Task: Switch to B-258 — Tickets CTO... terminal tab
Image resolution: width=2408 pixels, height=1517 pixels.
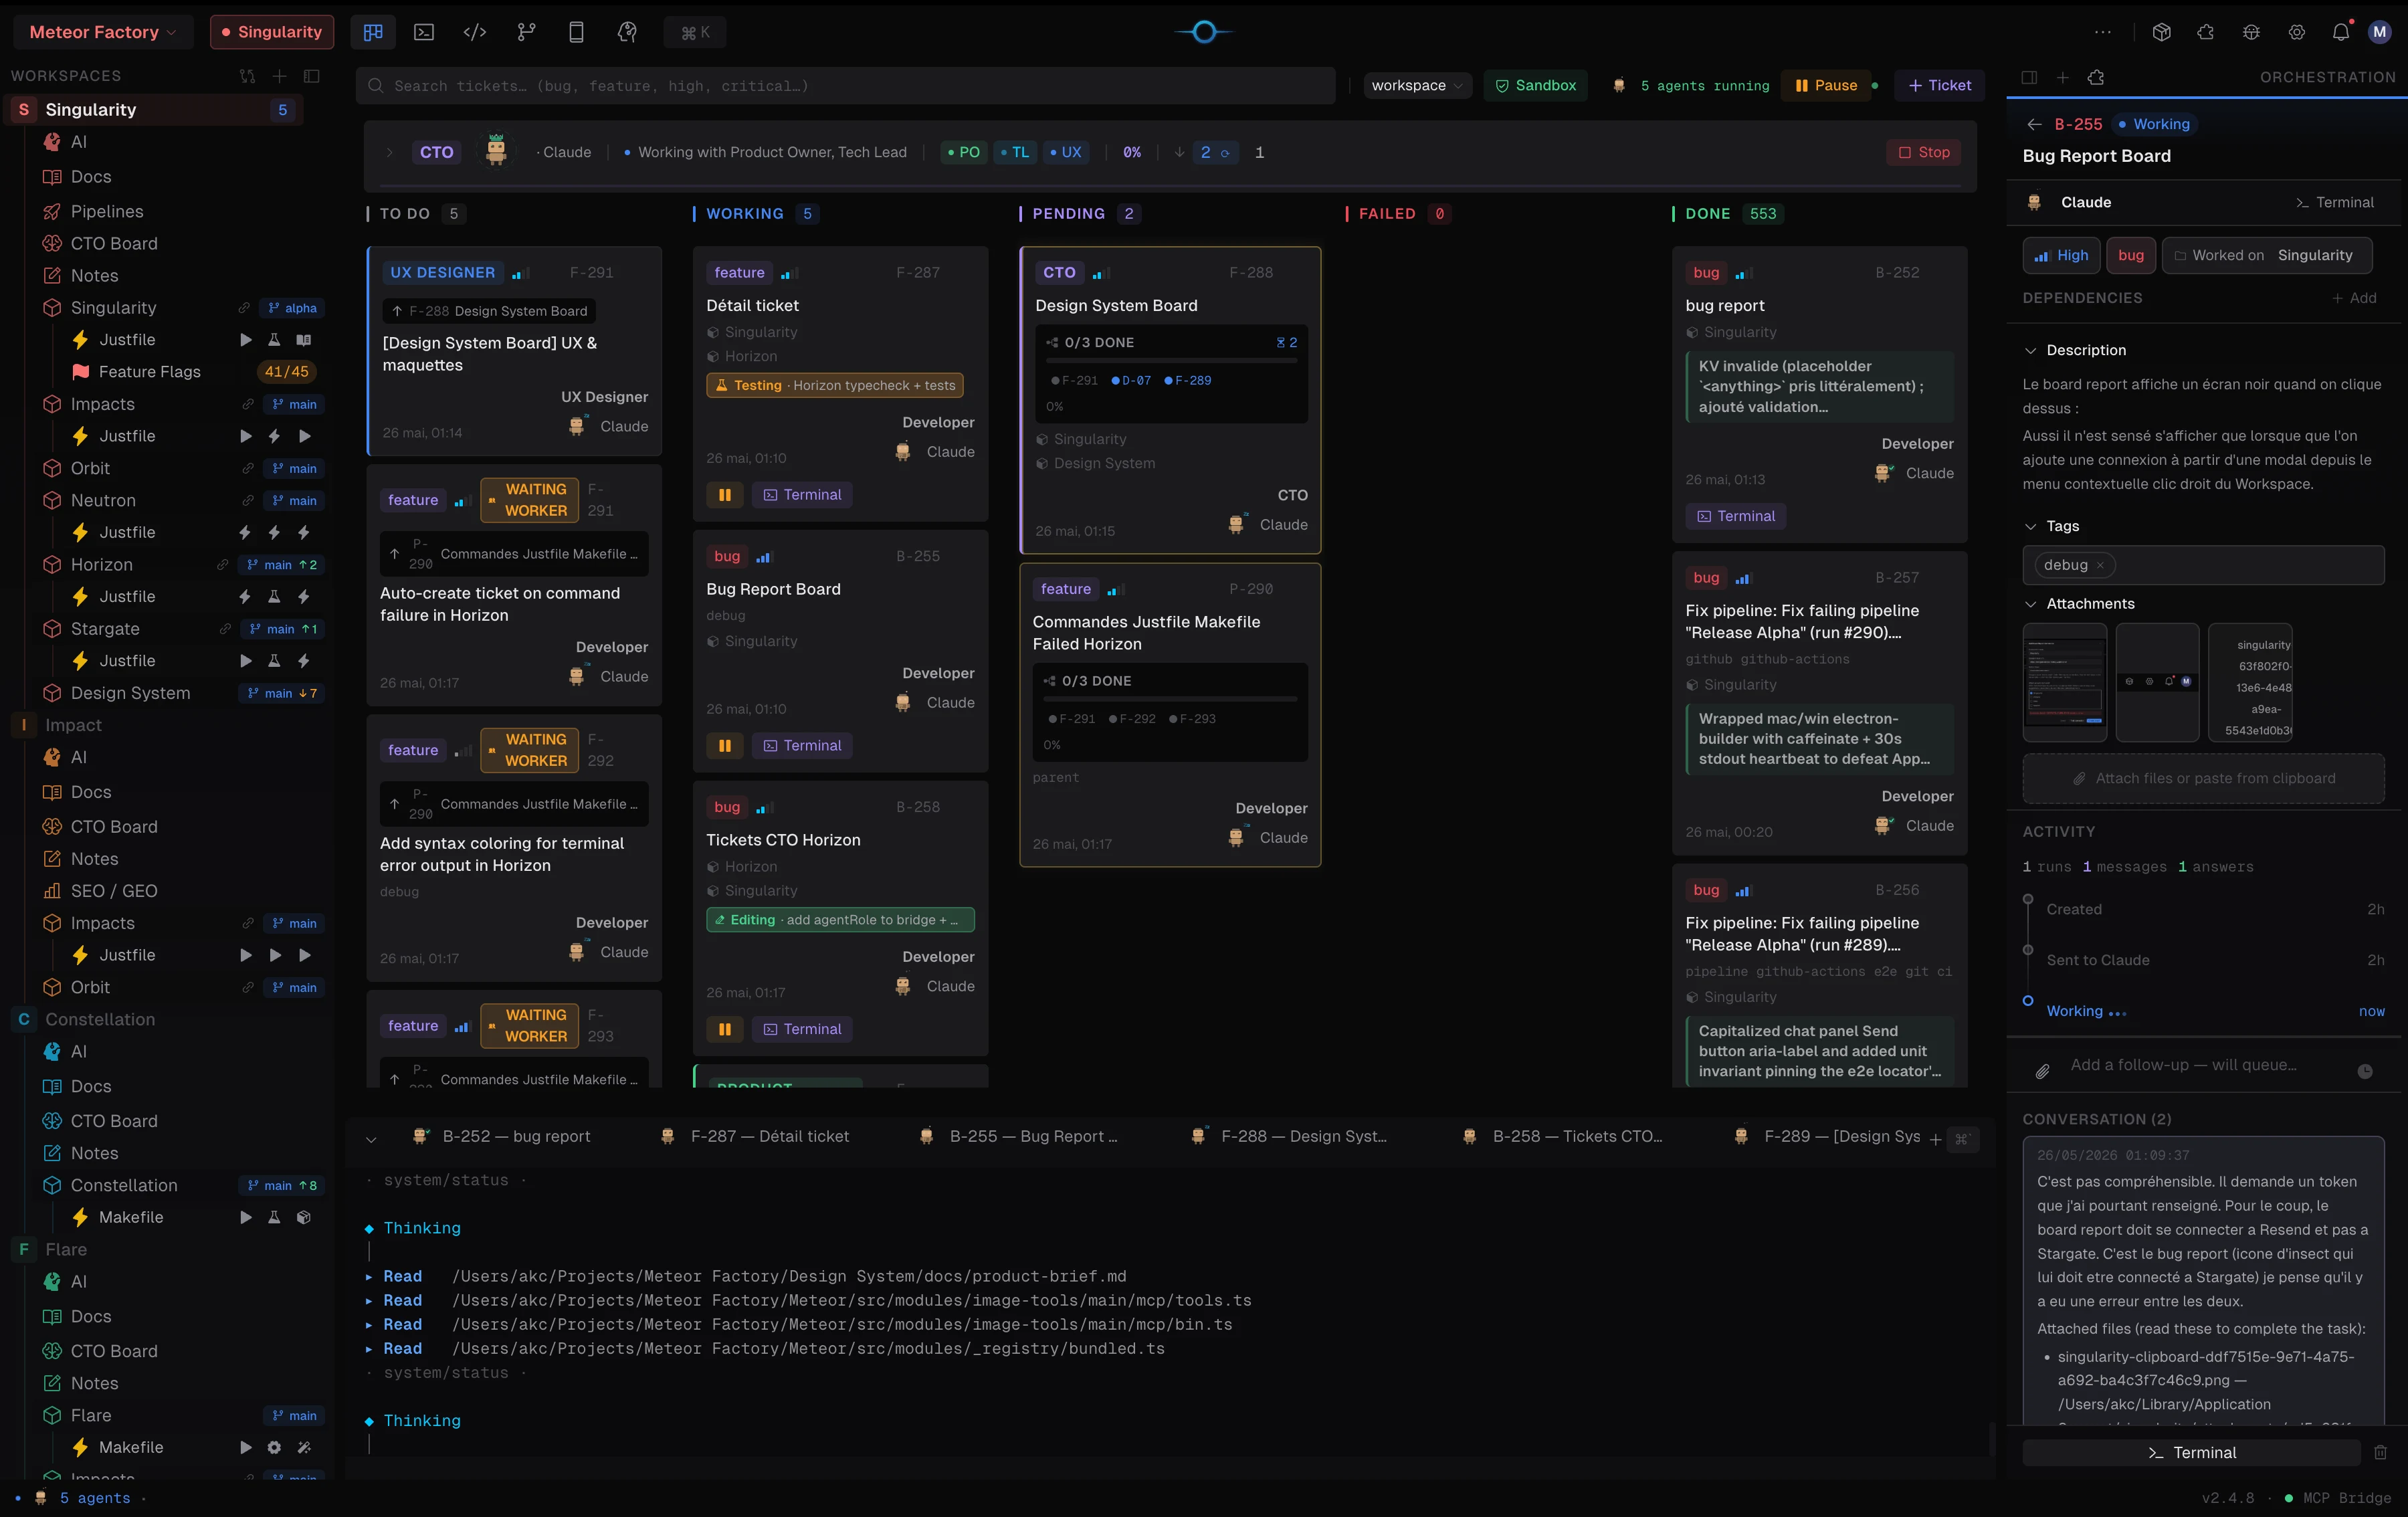Action: pyautogui.click(x=1563, y=1137)
